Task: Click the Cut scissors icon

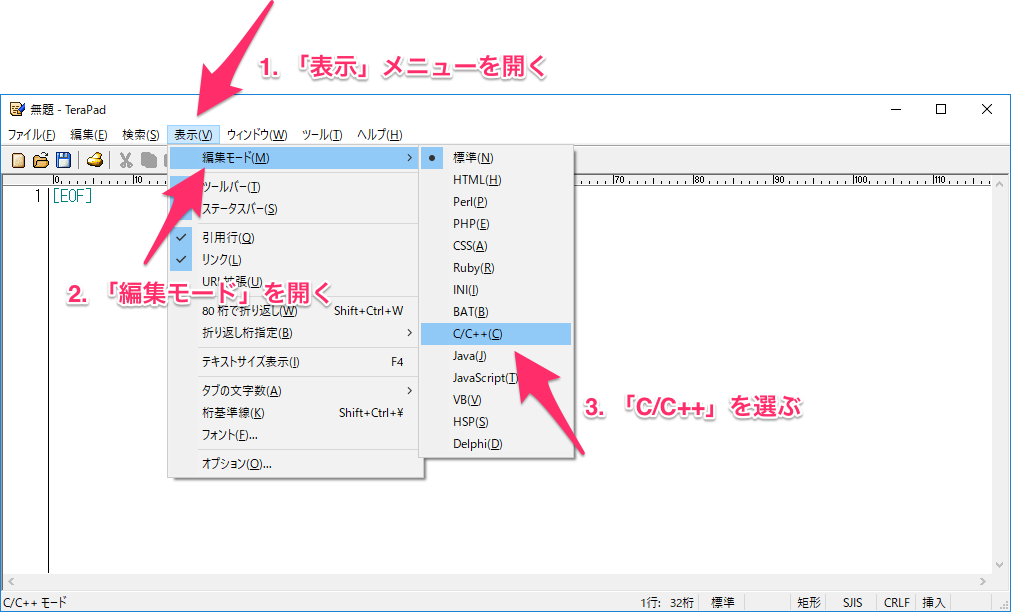Action: (126, 159)
